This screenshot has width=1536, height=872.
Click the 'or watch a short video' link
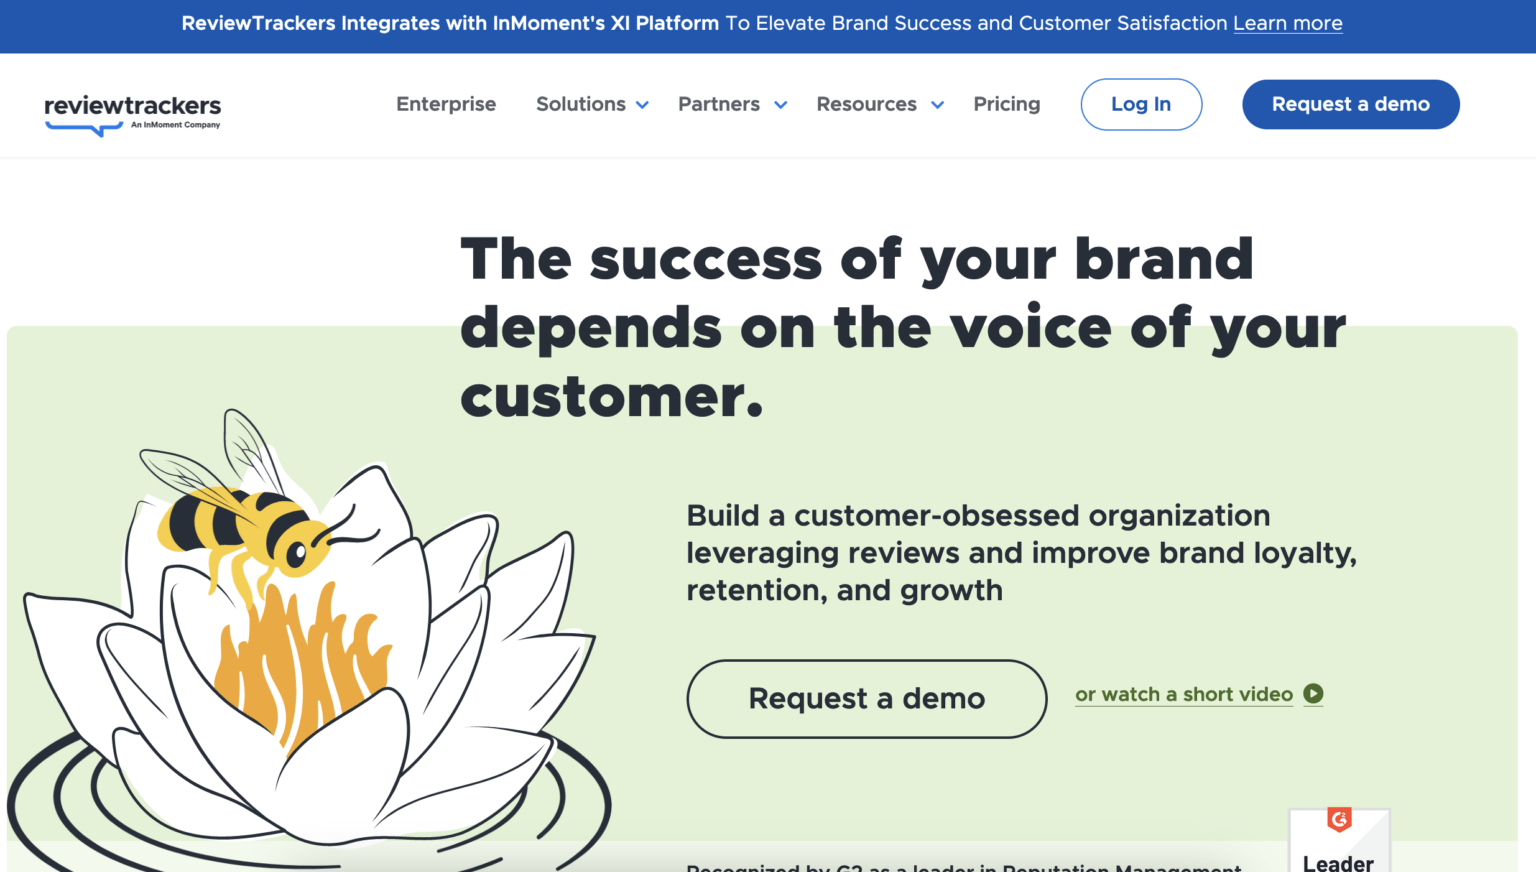tap(1184, 694)
